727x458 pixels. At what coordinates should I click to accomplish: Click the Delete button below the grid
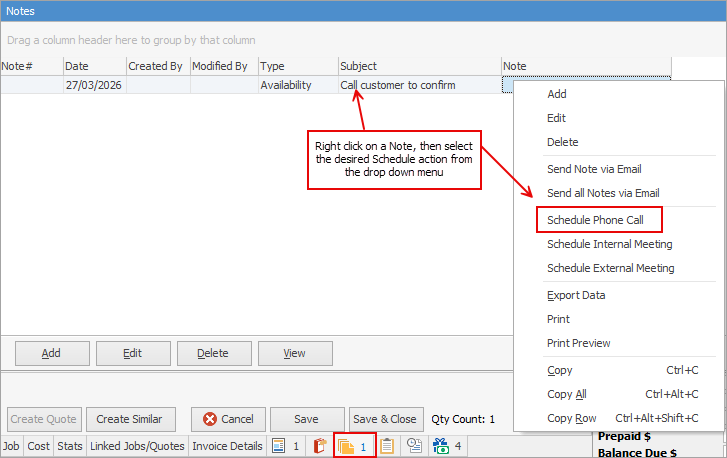[214, 353]
